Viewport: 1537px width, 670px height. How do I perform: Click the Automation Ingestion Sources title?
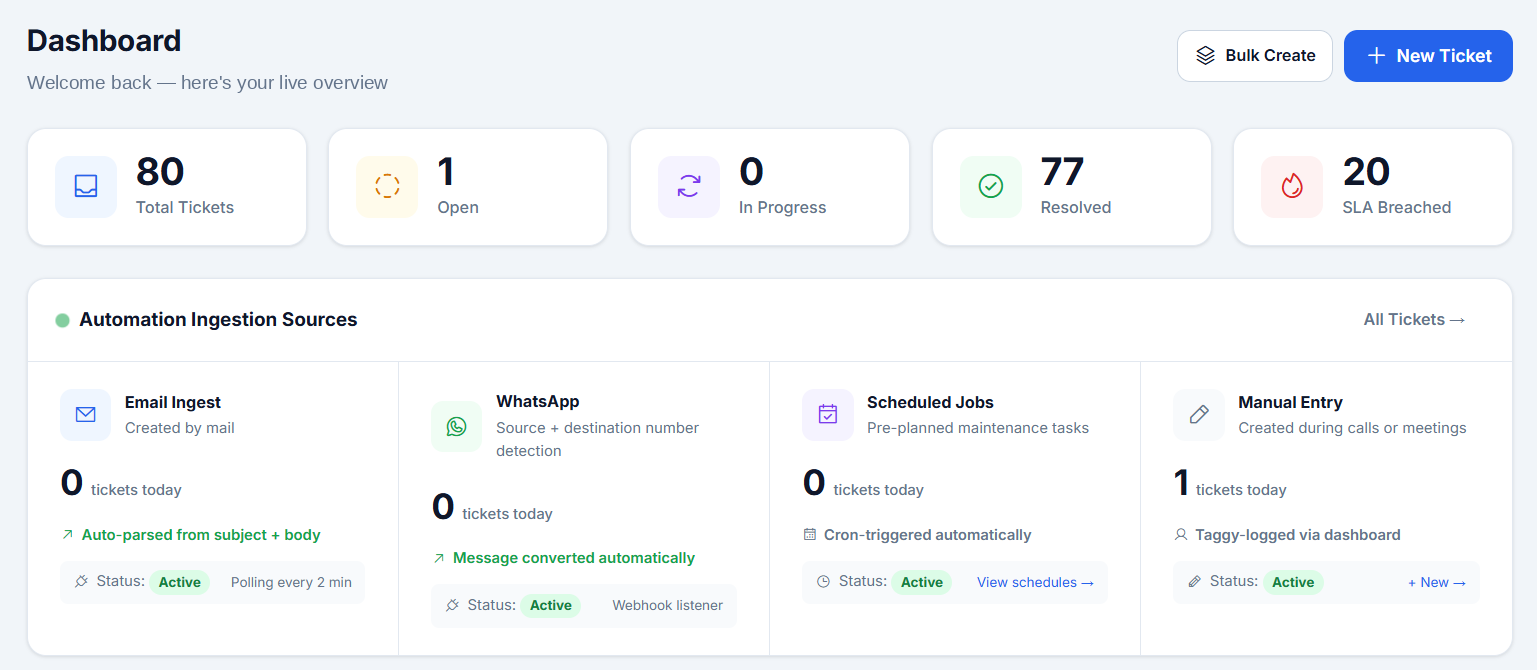tap(218, 320)
